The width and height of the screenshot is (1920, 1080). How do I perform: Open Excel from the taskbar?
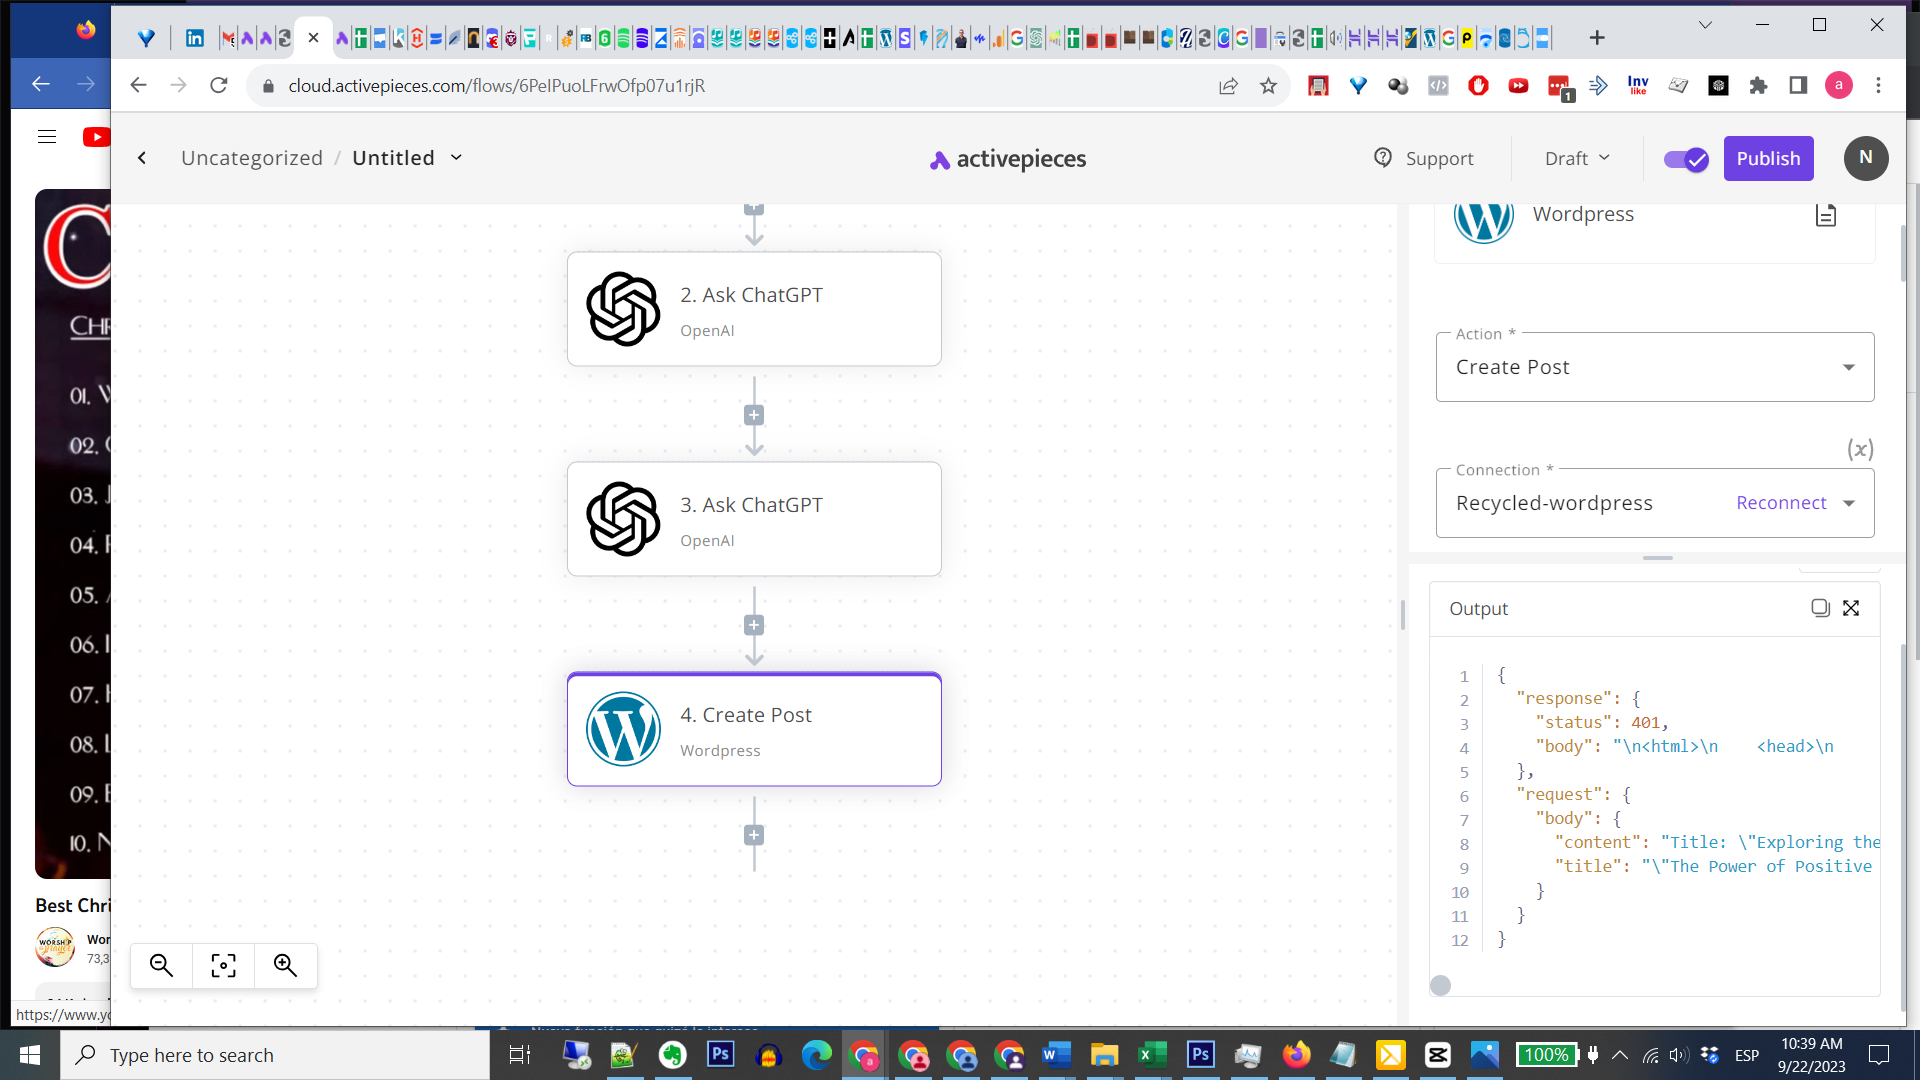[1152, 1055]
